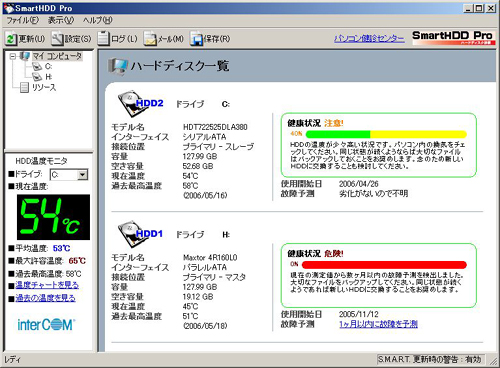
Task: Click the 保存(R) floppy save icon
Action: coord(196,39)
